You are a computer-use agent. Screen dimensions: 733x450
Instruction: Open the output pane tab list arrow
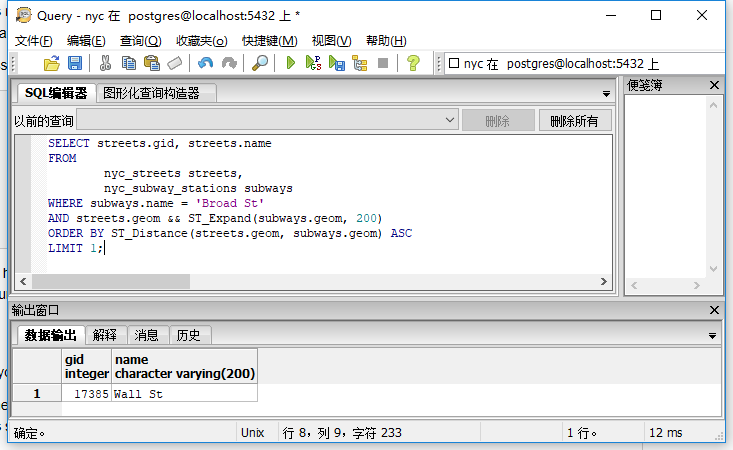coord(712,336)
